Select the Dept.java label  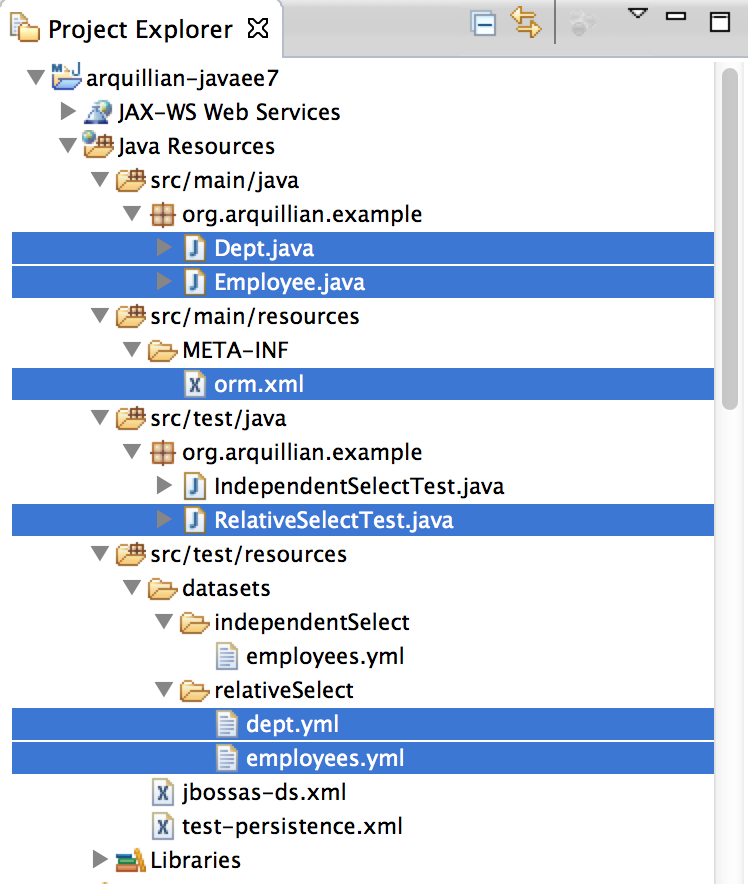(264, 249)
